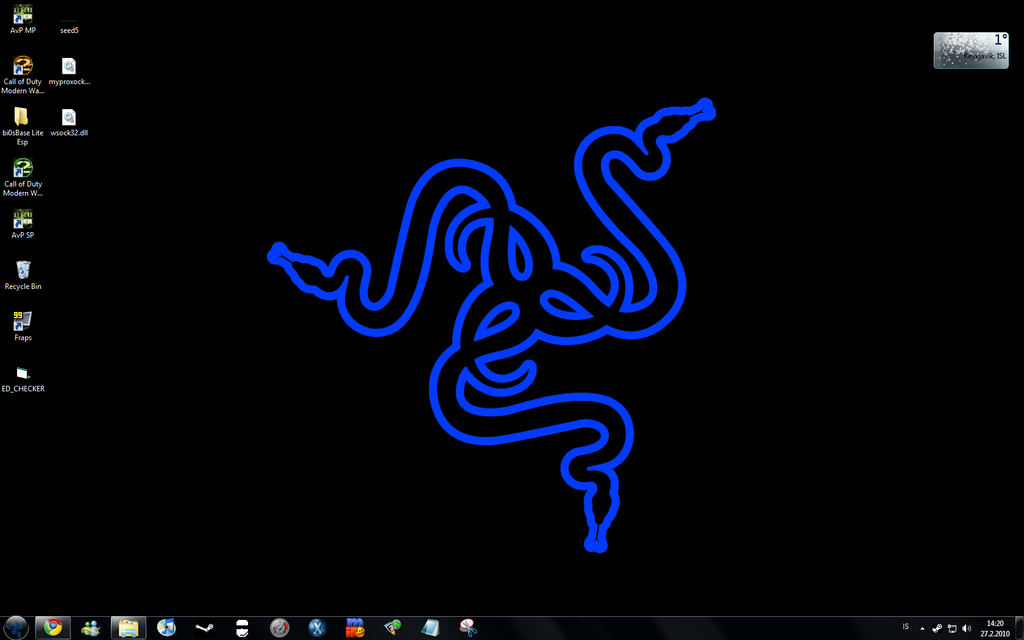Open the Notepad icon in the taskbar
Viewport: 1024px width, 640px height.
[430, 628]
